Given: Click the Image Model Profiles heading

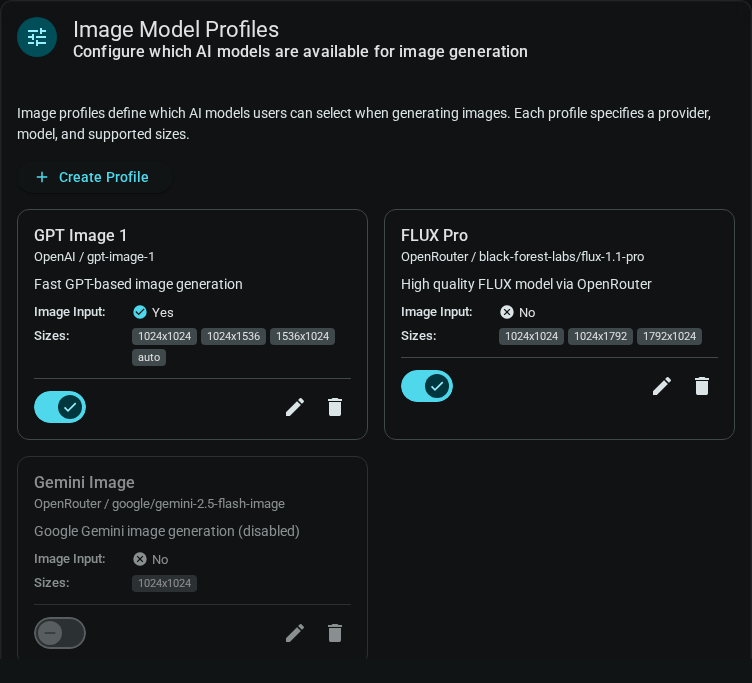Looking at the screenshot, I should (x=176, y=29).
